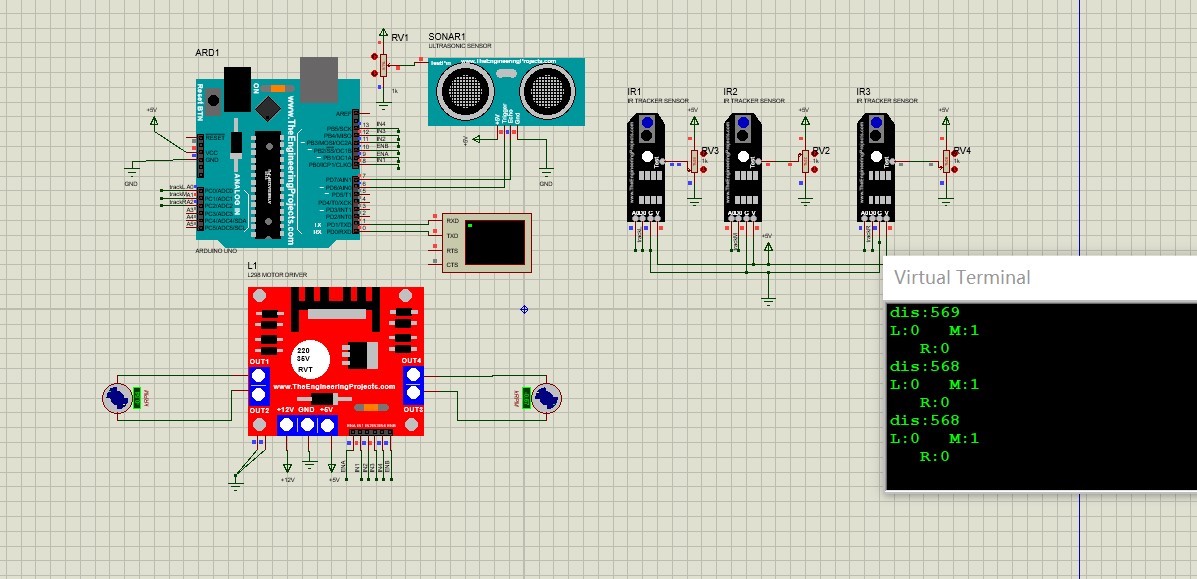
Task: Select the RV2 potentiometer resistor body
Action: (x=805, y=162)
